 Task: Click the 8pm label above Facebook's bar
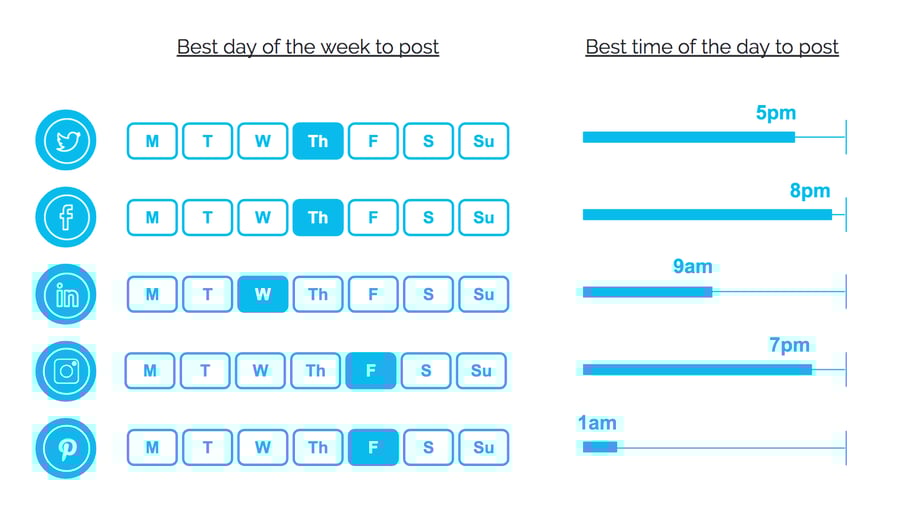click(x=810, y=191)
